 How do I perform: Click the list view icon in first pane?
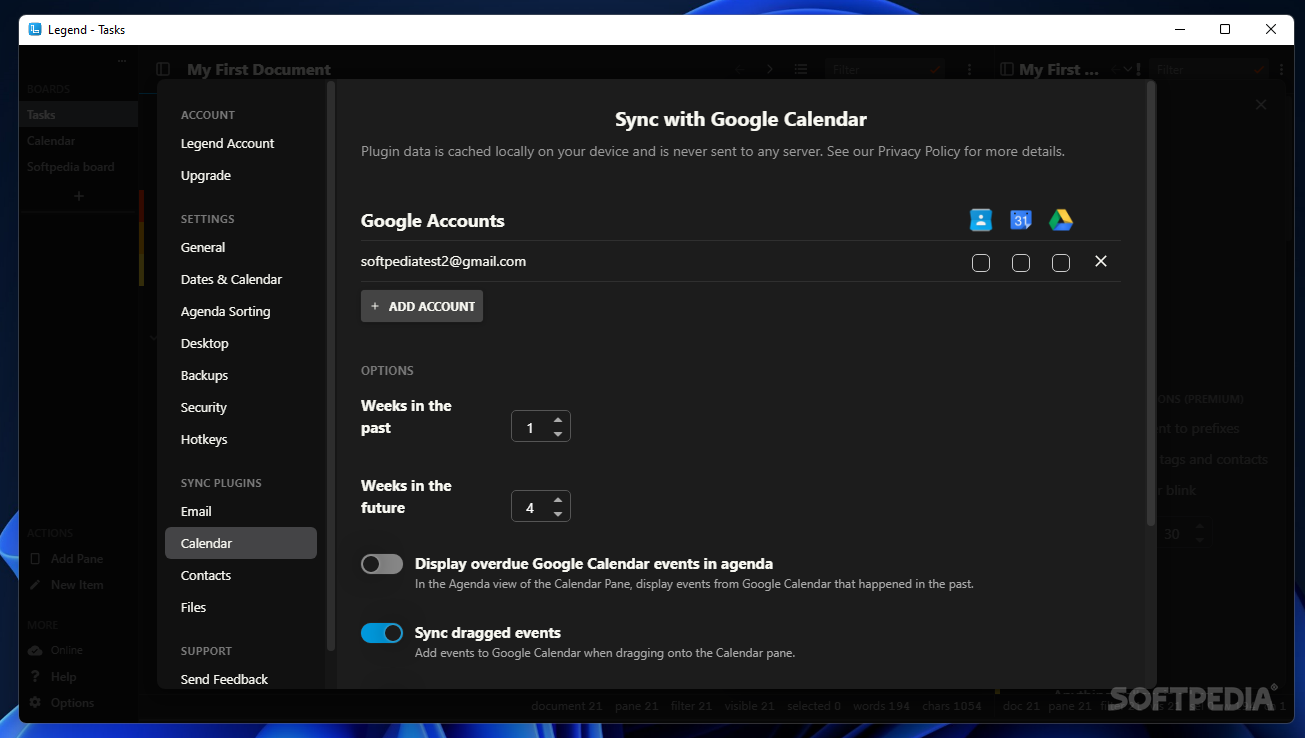point(801,69)
